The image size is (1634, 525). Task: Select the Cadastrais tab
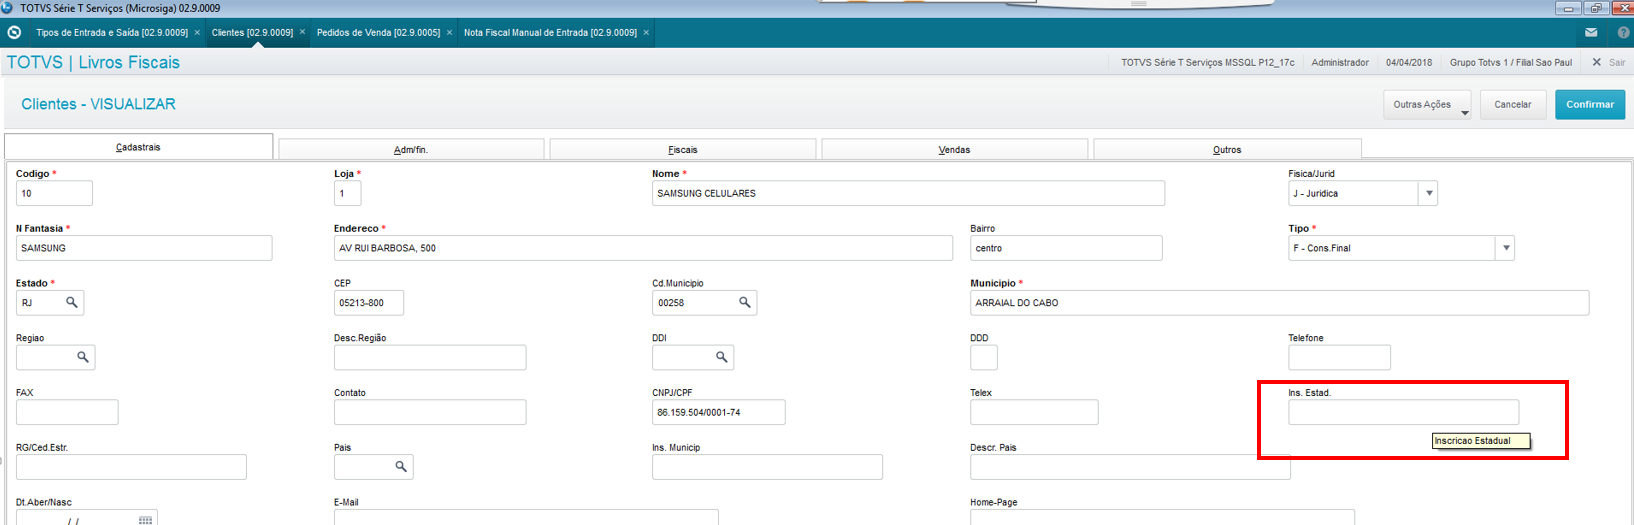[138, 147]
